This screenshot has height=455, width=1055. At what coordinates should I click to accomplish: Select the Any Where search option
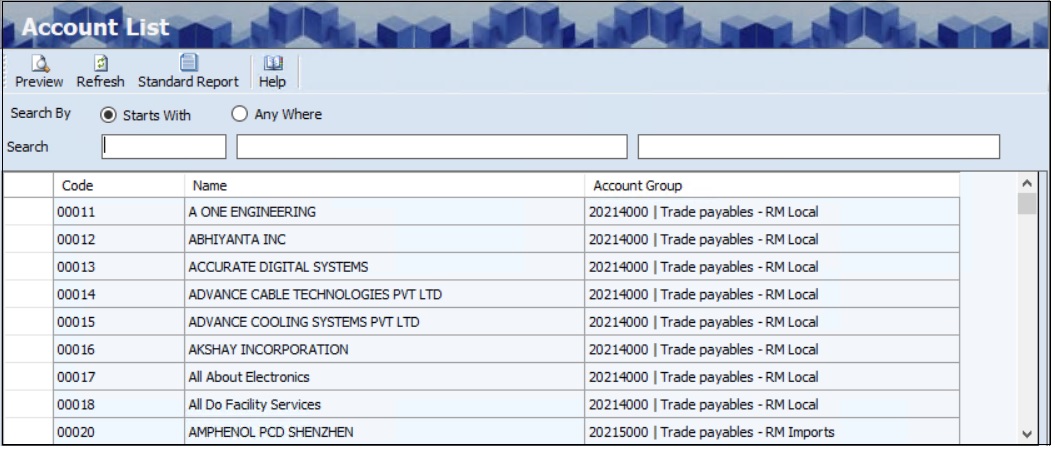pyautogui.click(x=240, y=114)
